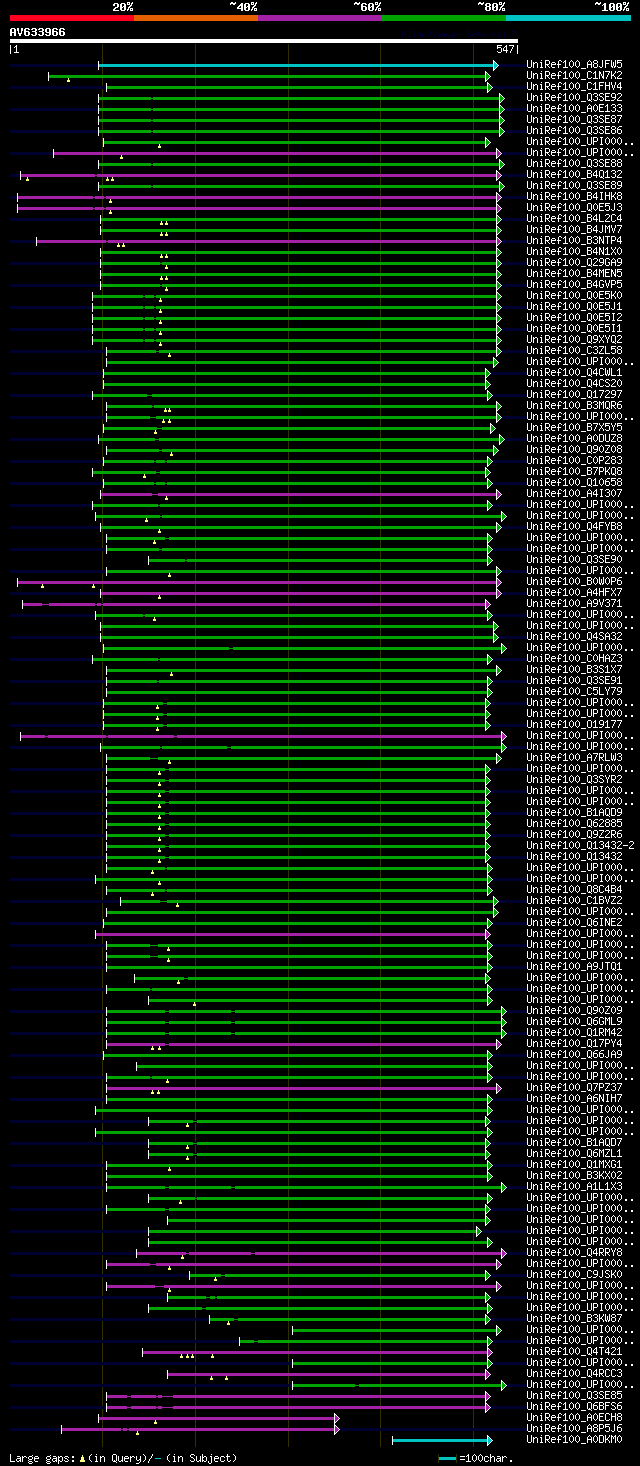Select the UniRef100_Q4SA32 label
The image size is (640, 1466).
(574, 637)
